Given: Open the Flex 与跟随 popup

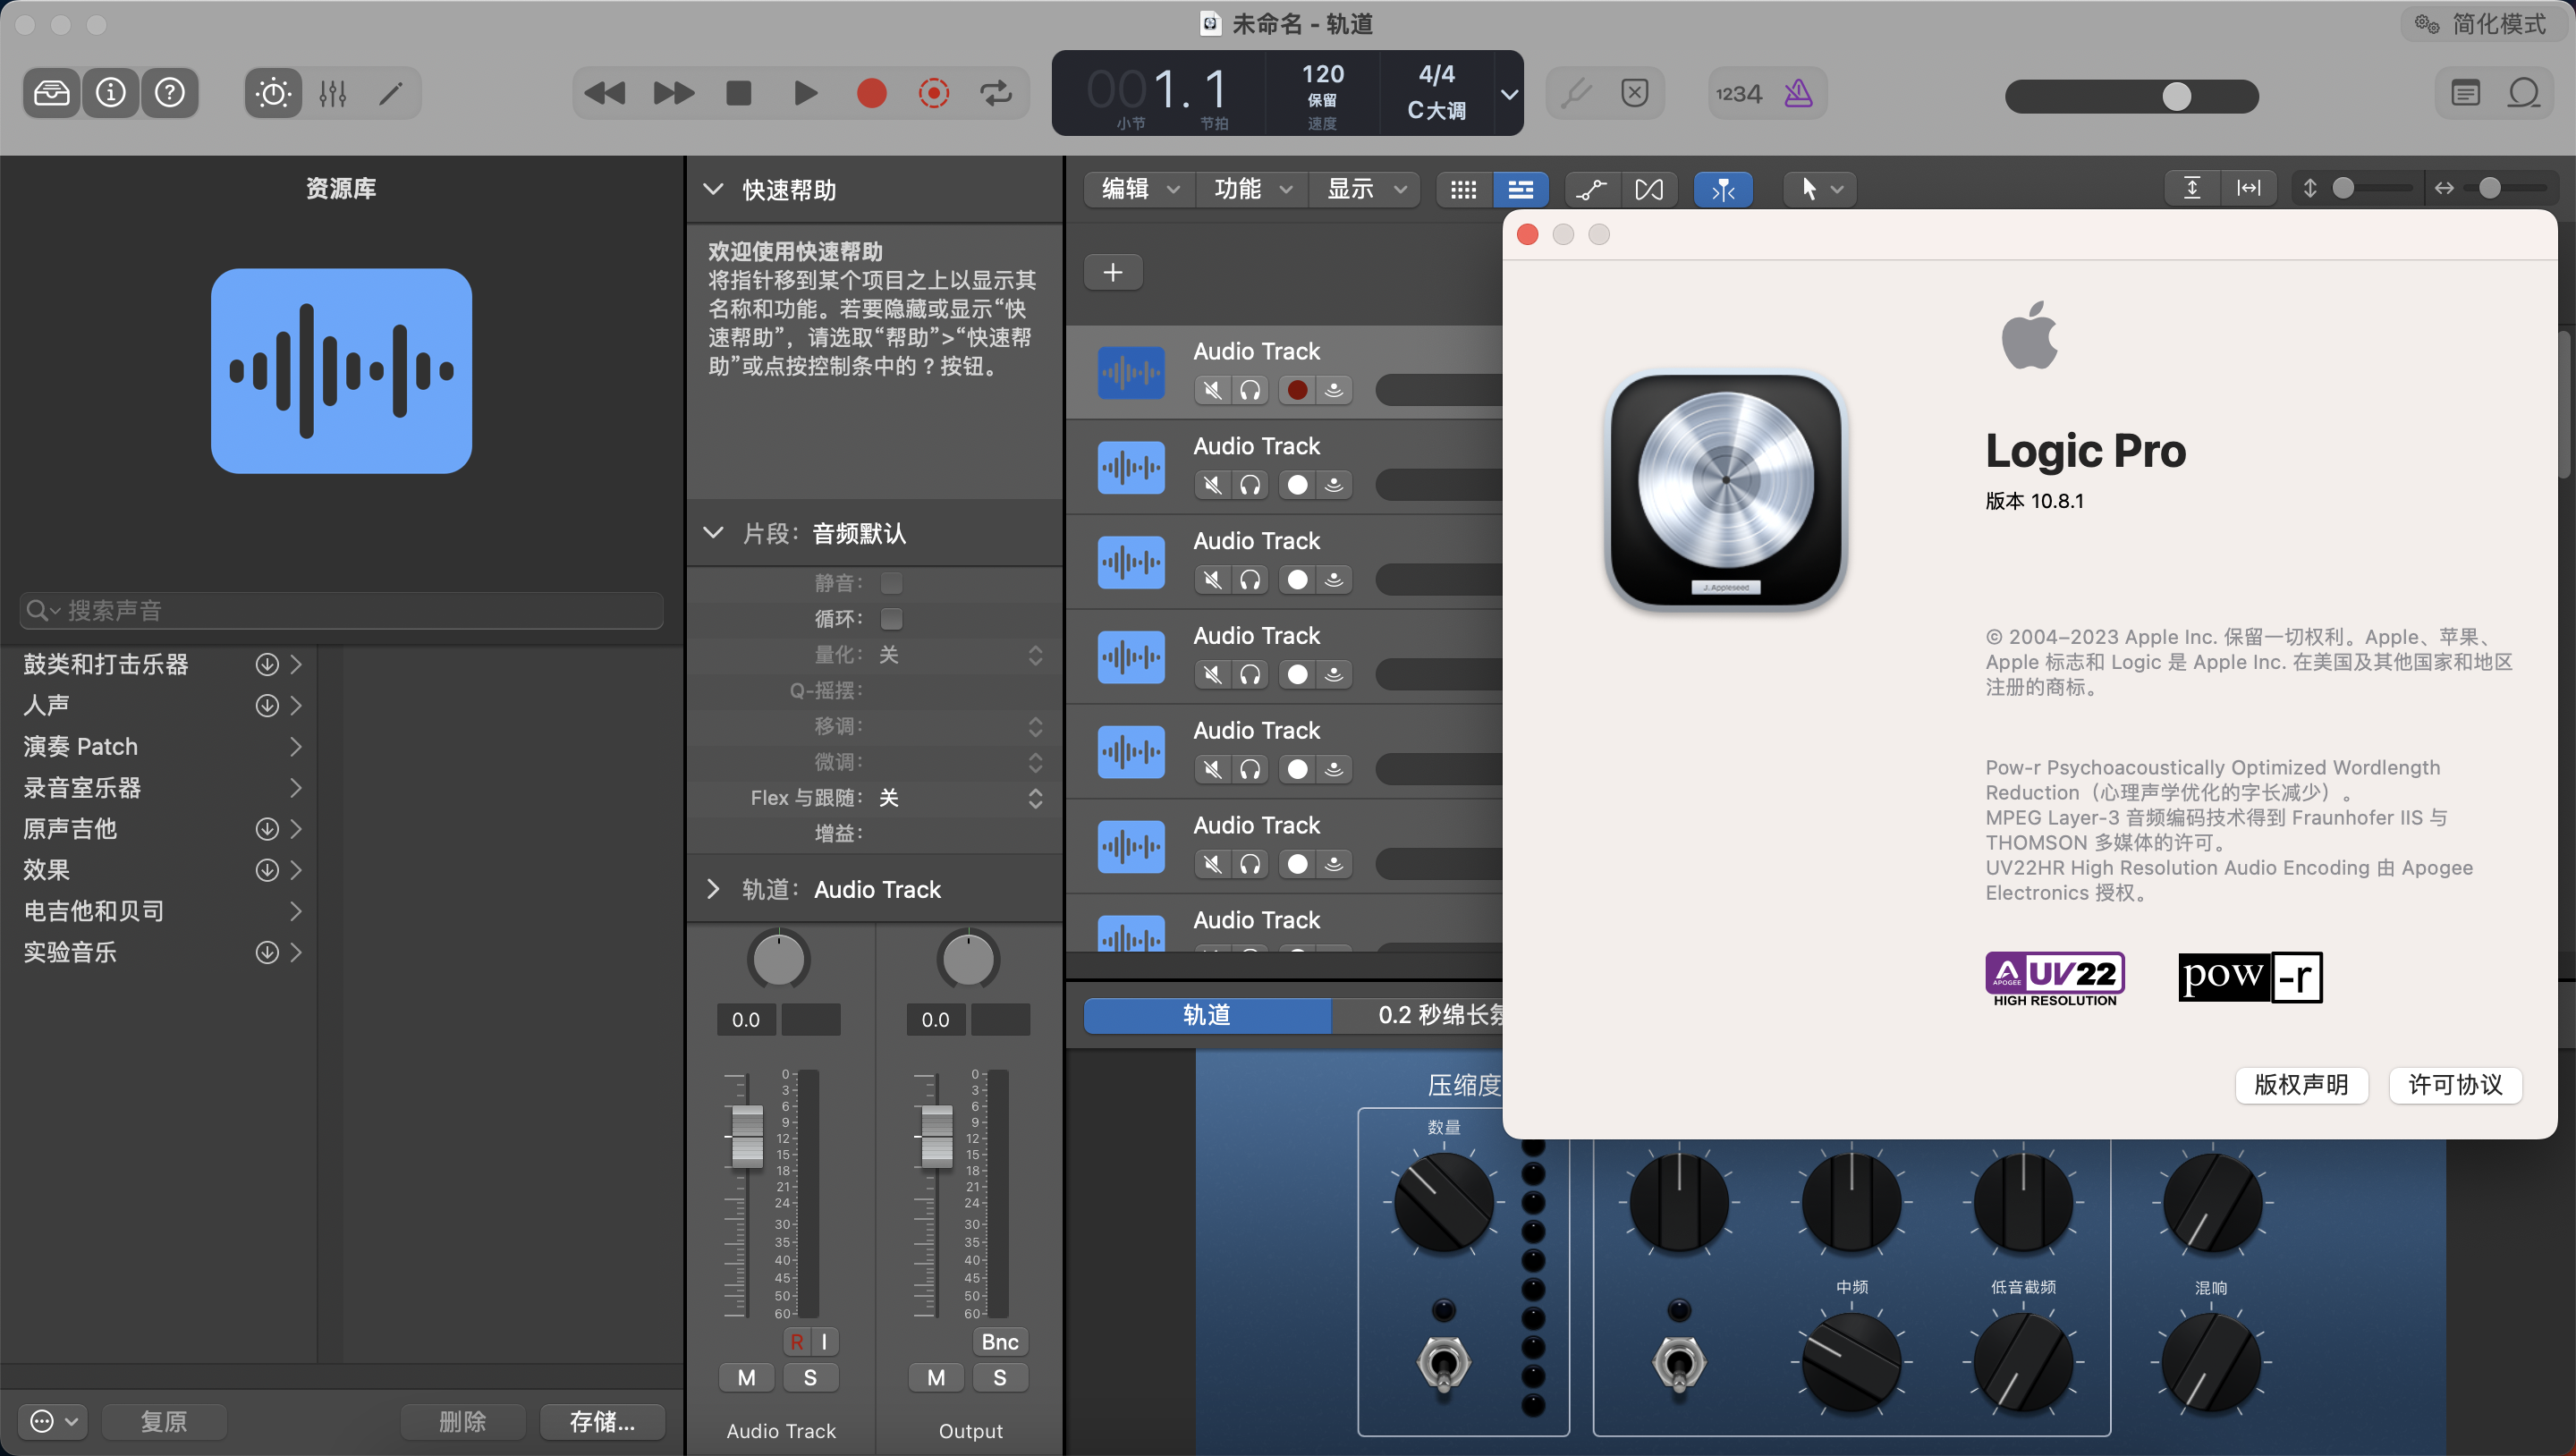Looking at the screenshot, I should point(1035,798).
